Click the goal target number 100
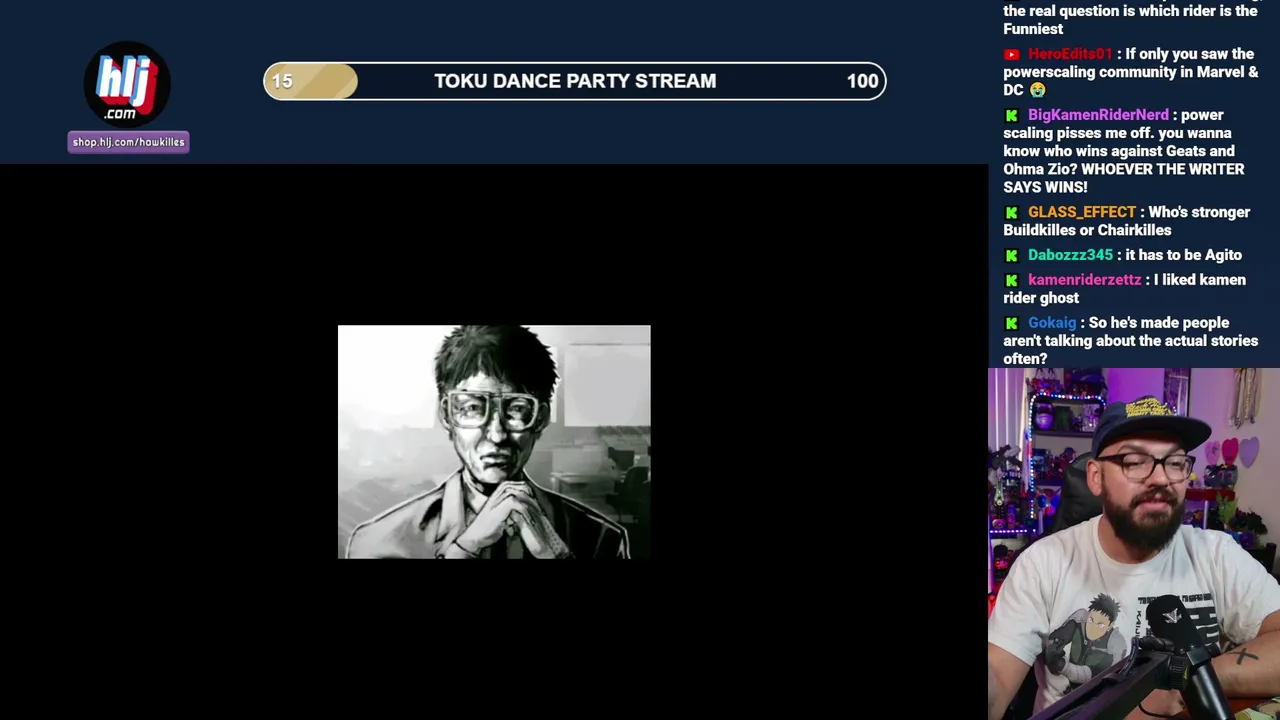The image size is (1280, 720). (862, 81)
